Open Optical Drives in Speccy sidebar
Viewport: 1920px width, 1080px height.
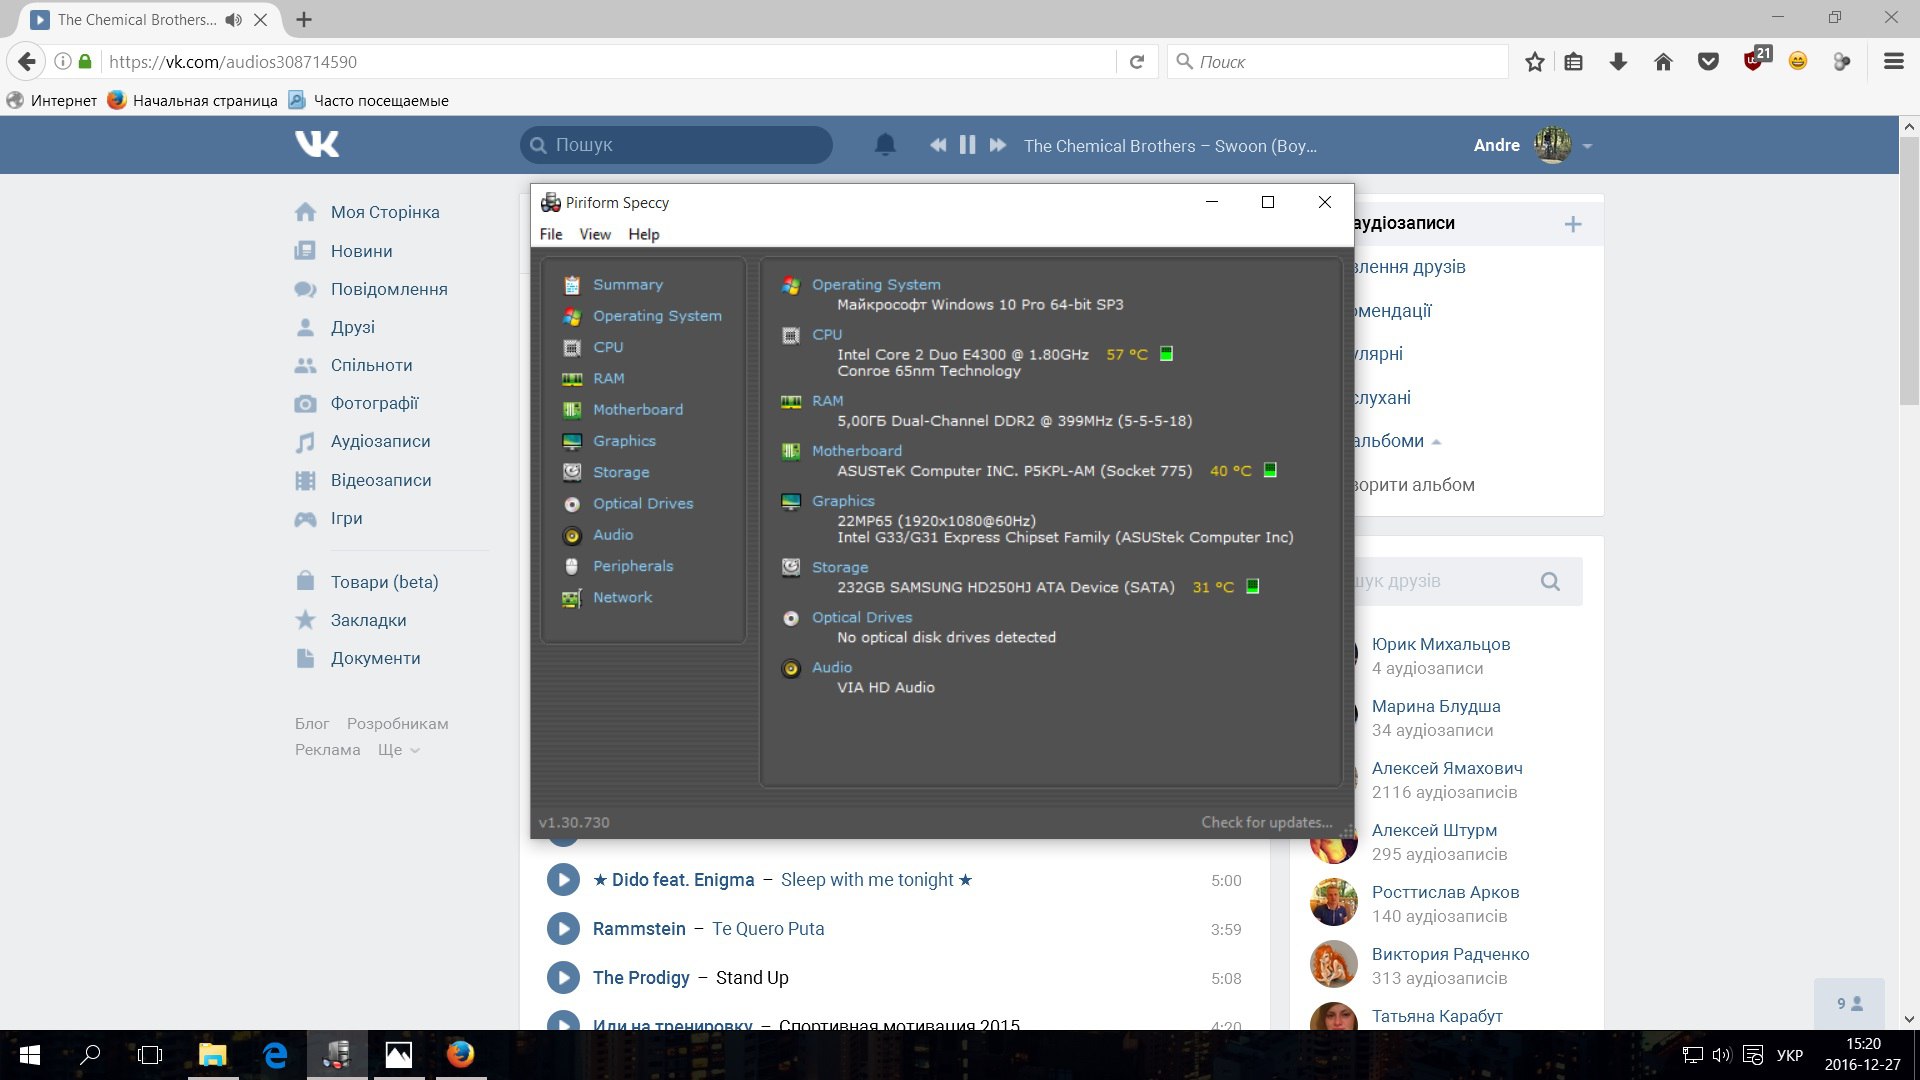coord(643,503)
